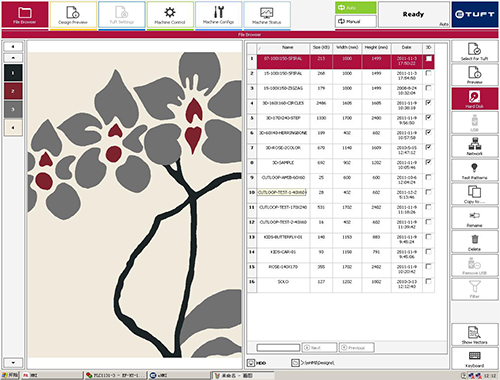
Task: Select the Network source icon
Action: (475, 146)
